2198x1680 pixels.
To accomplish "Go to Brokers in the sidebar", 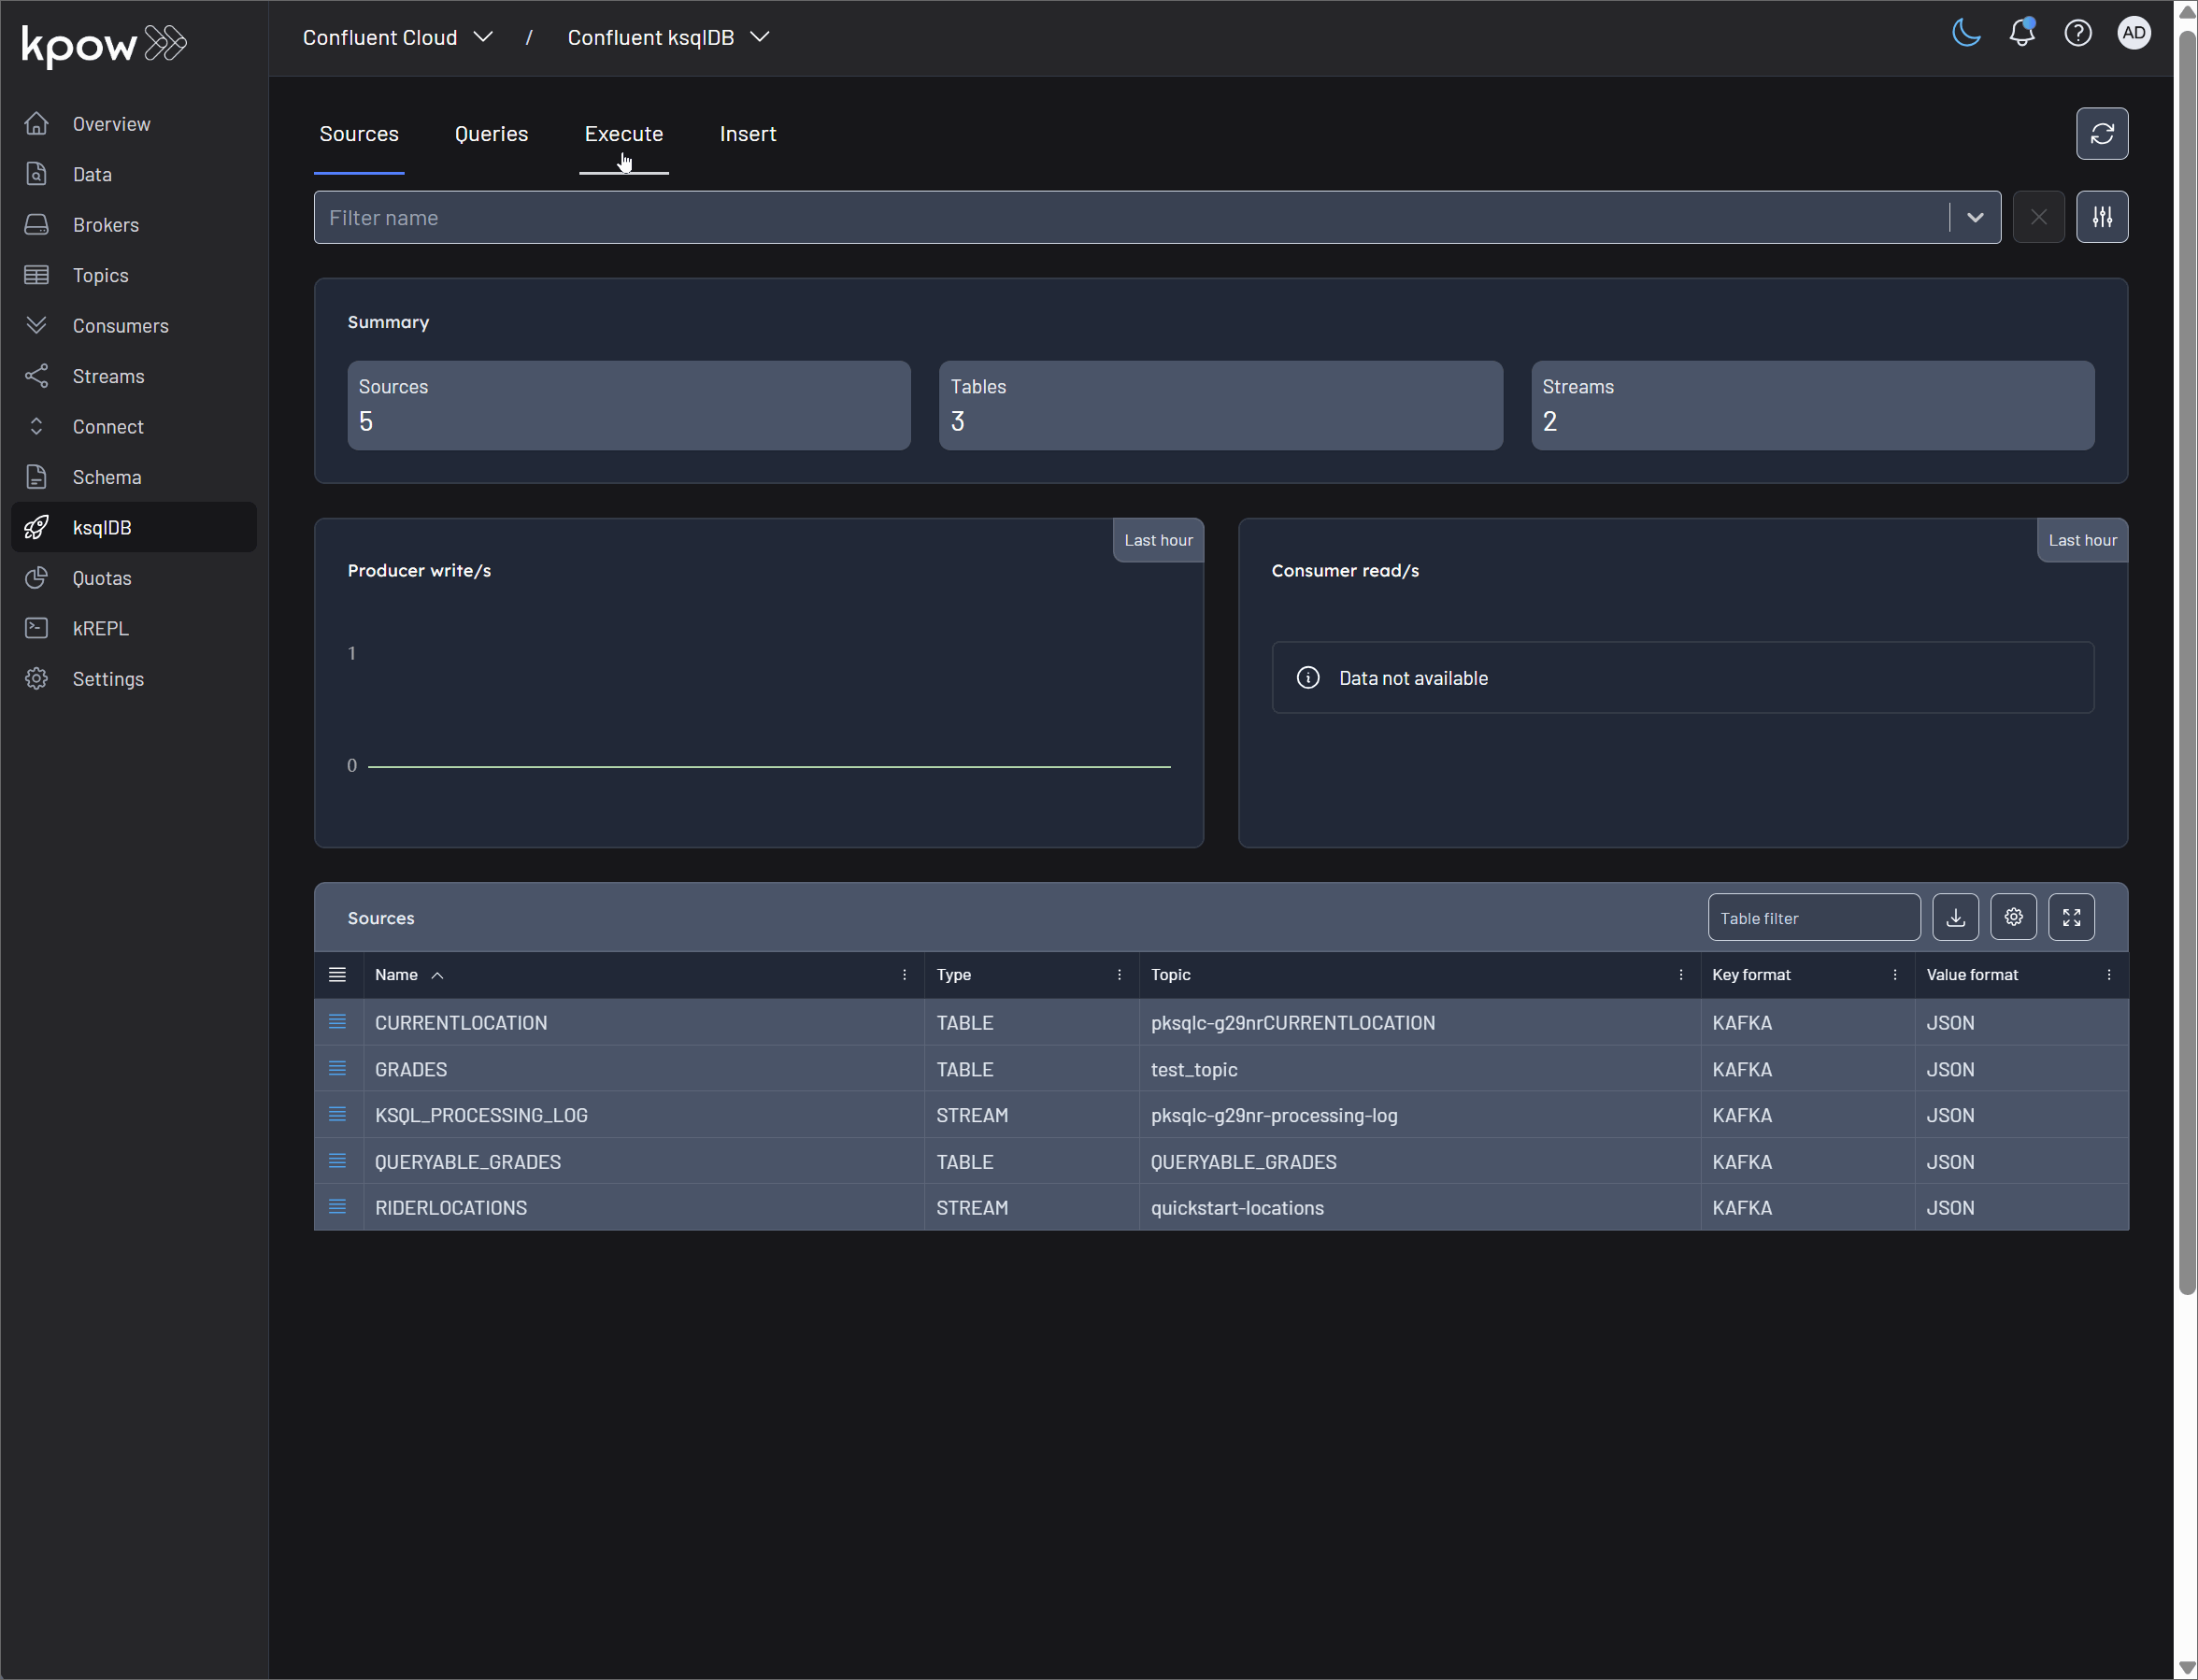I will [x=134, y=225].
